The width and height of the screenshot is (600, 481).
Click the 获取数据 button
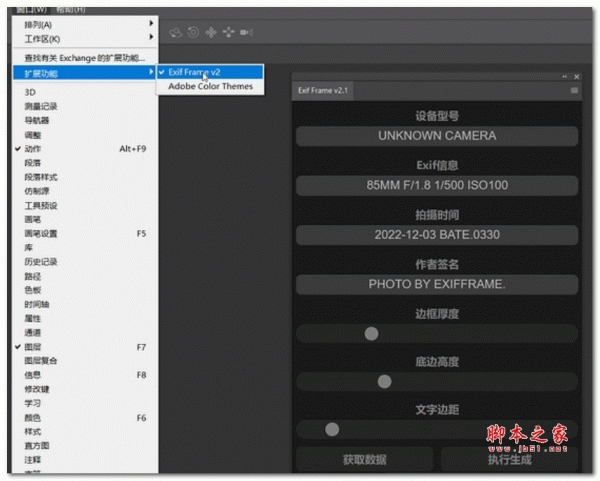(365, 459)
